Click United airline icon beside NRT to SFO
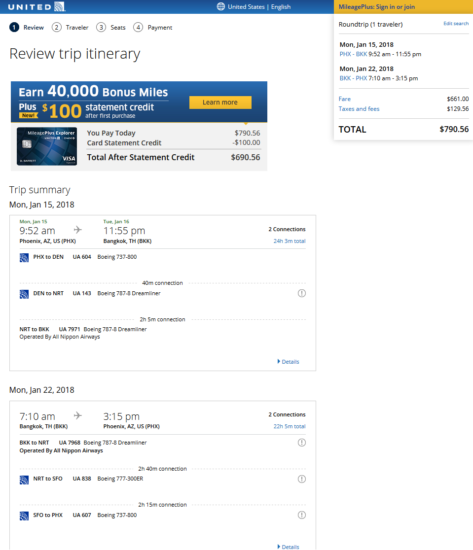 (x=24, y=479)
